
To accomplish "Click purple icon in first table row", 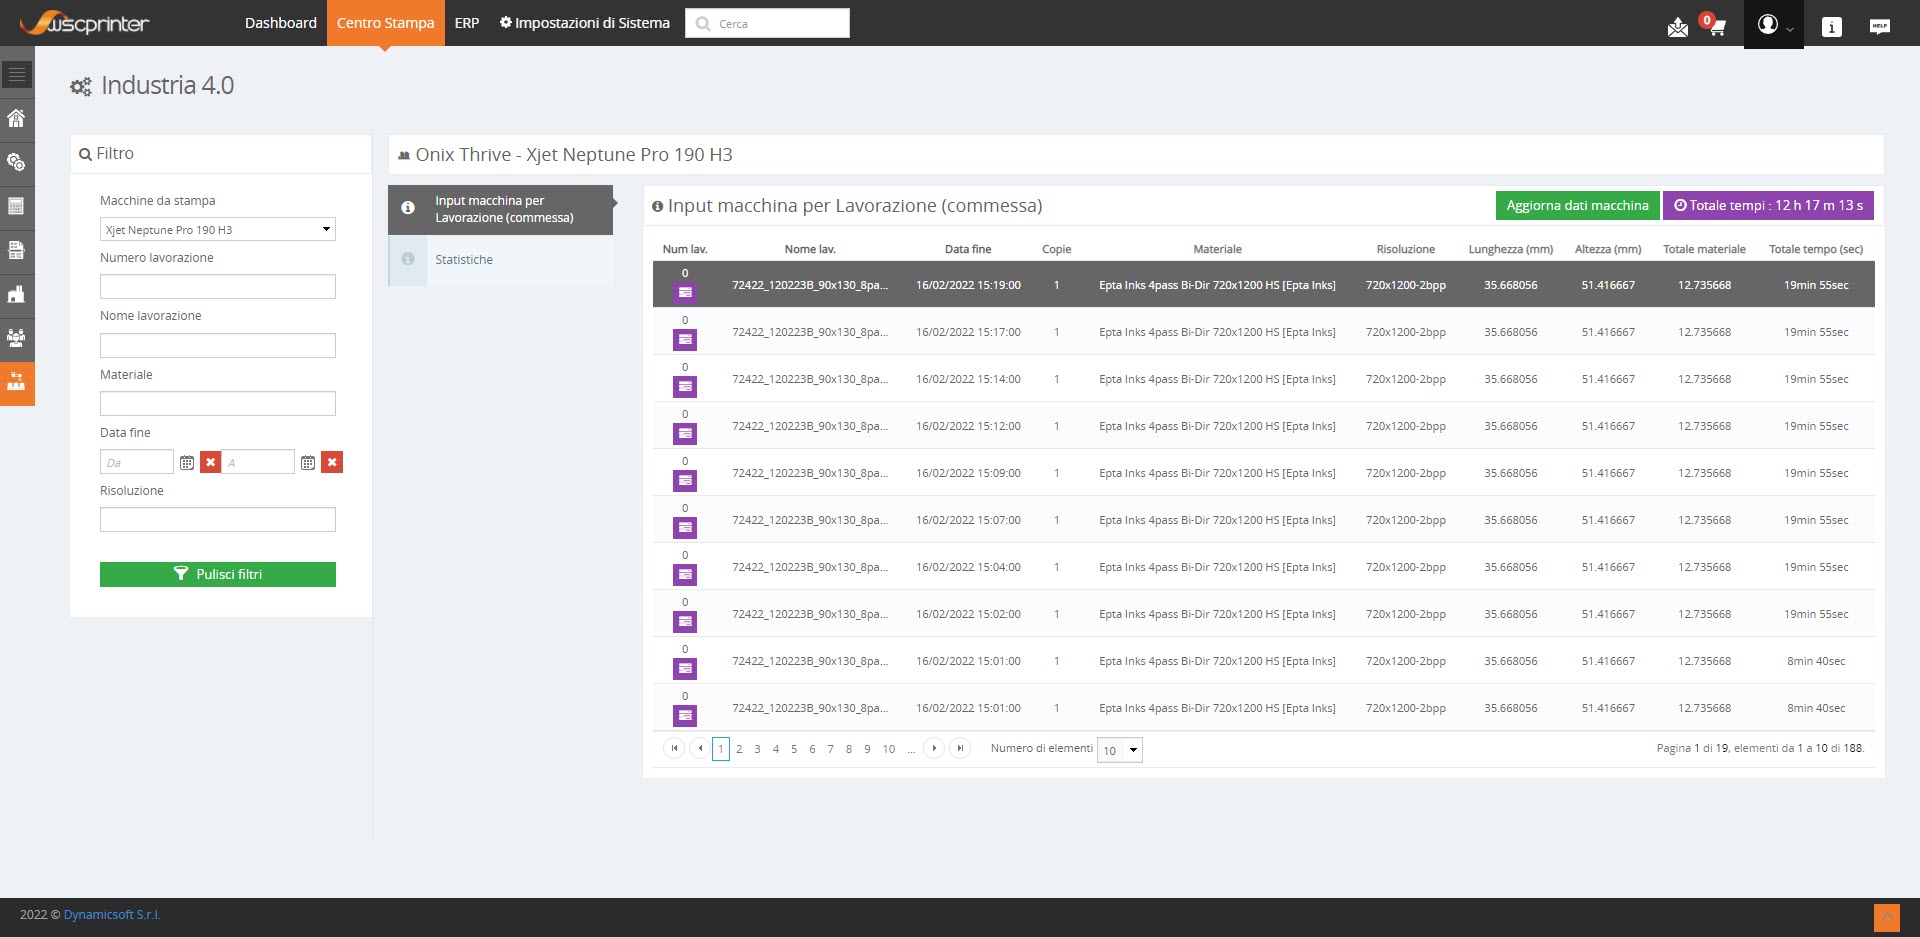I will 685,293.
